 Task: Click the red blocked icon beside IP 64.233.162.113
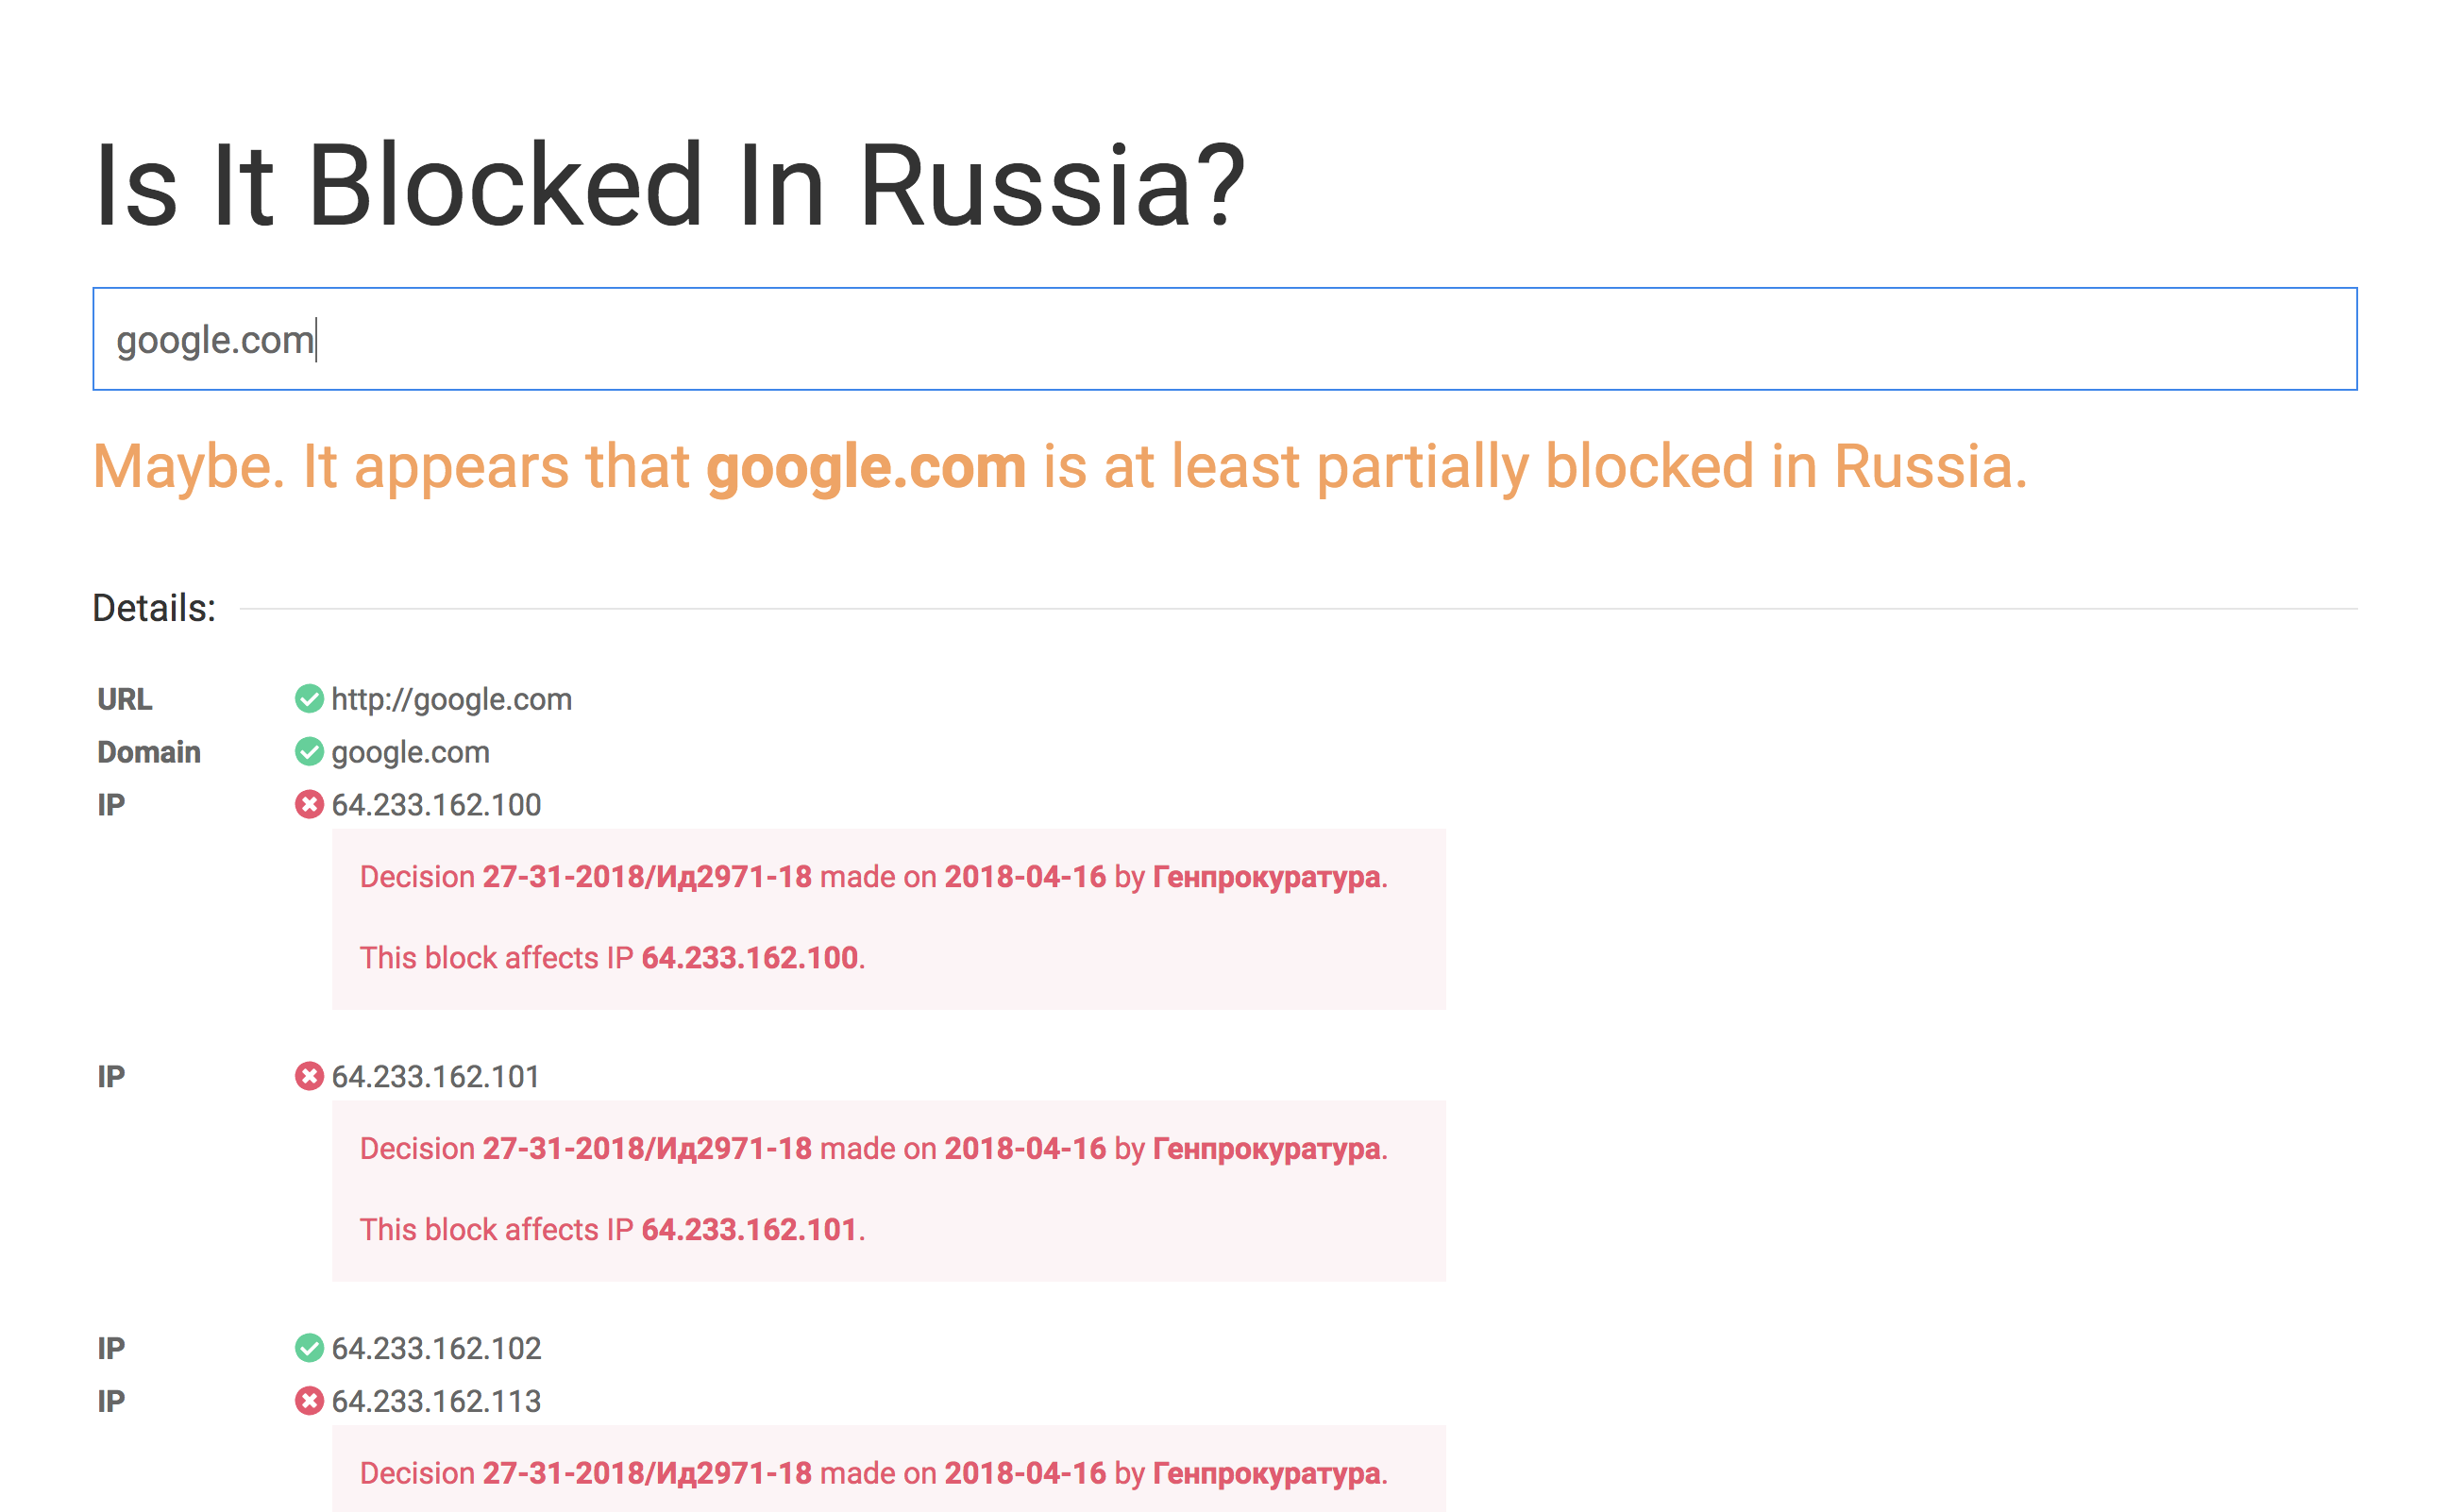pyautogui.click(x=310, y=1401)
